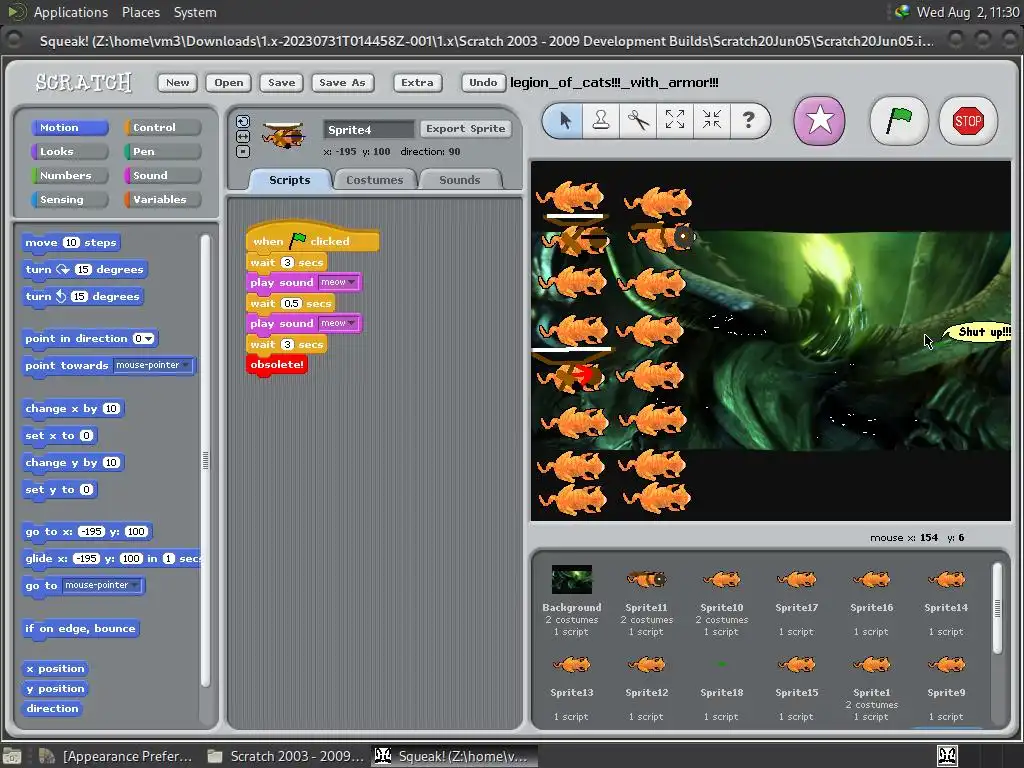The width and height of the screenshot is (1024, 768).
Task: Click the Open button
Action: (x=229, y=82)
